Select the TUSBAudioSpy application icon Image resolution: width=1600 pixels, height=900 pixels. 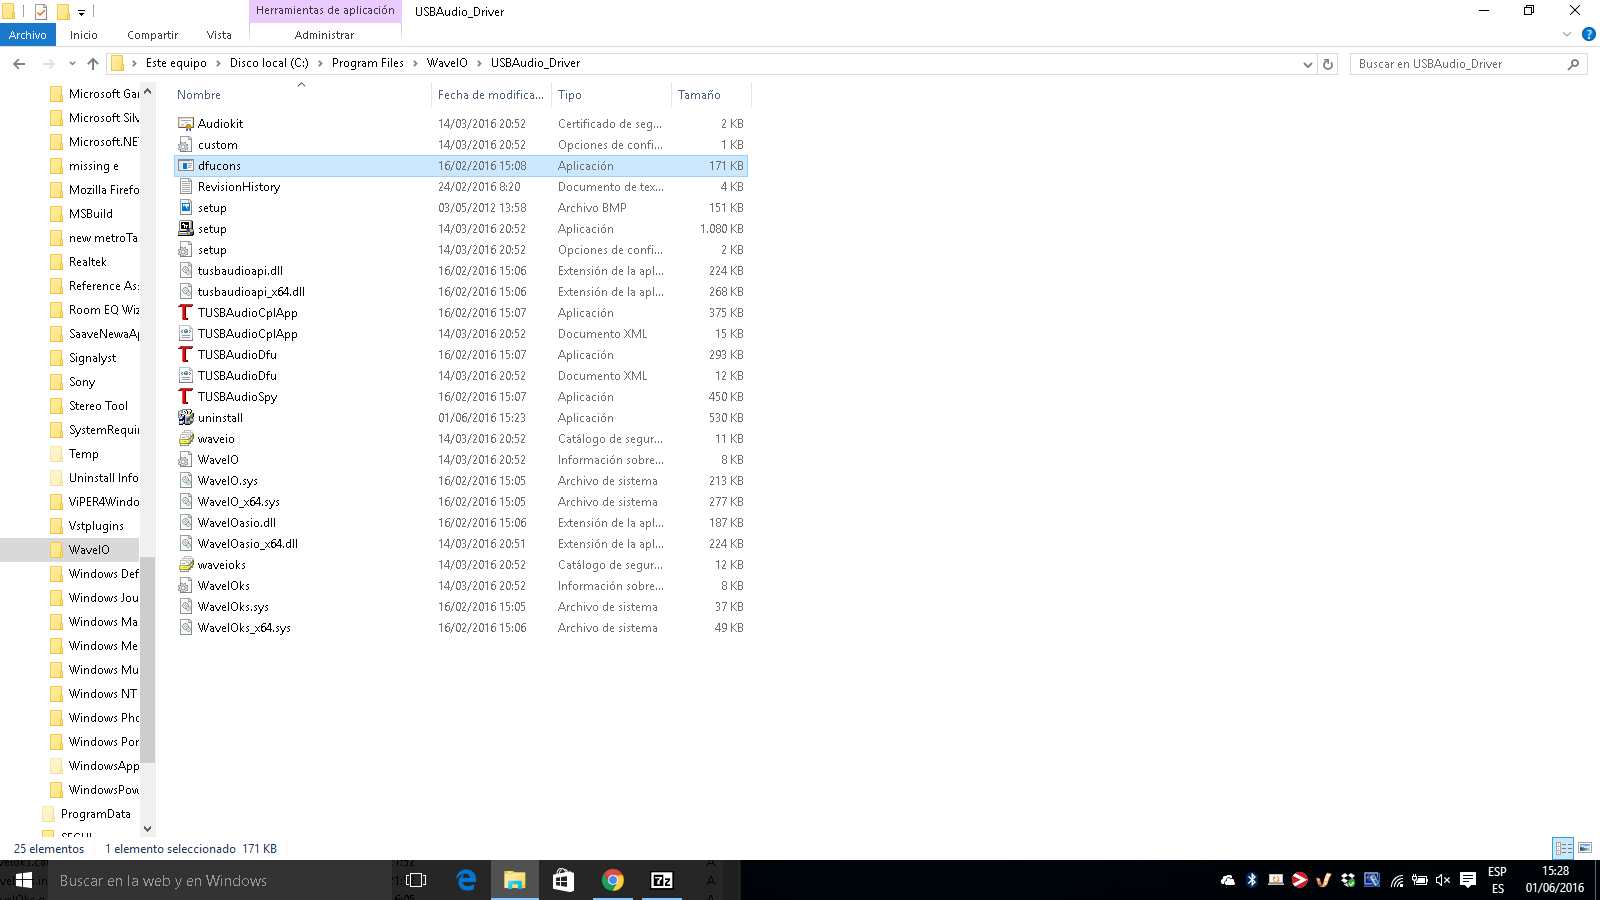[185, 397]
